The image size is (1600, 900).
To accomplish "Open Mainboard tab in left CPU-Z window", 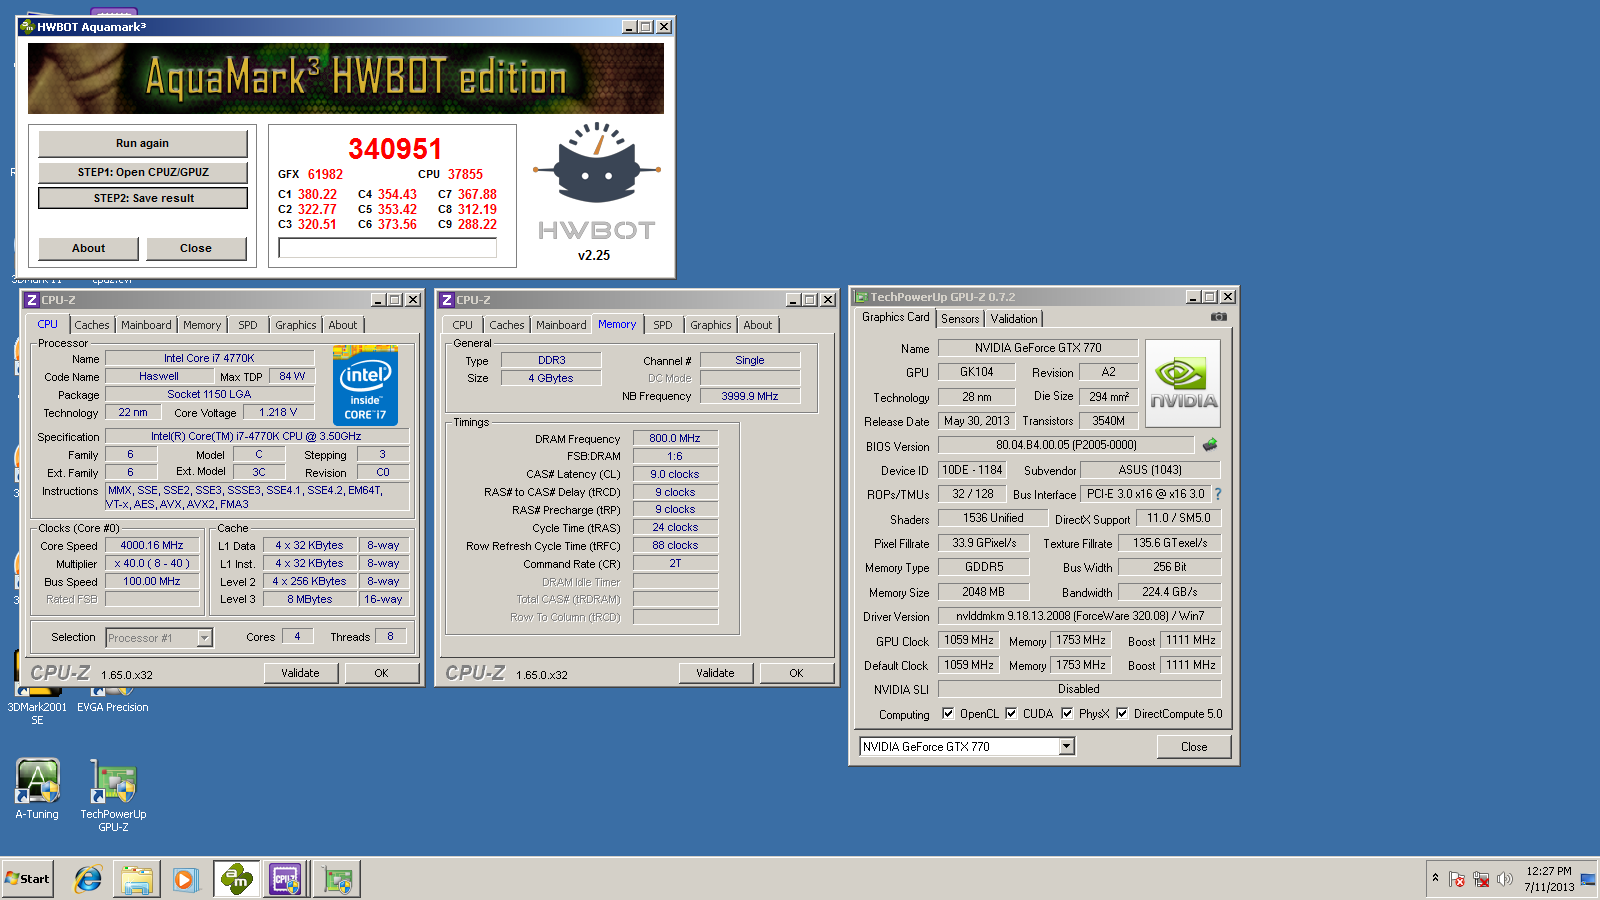I will tap(146, 325).
